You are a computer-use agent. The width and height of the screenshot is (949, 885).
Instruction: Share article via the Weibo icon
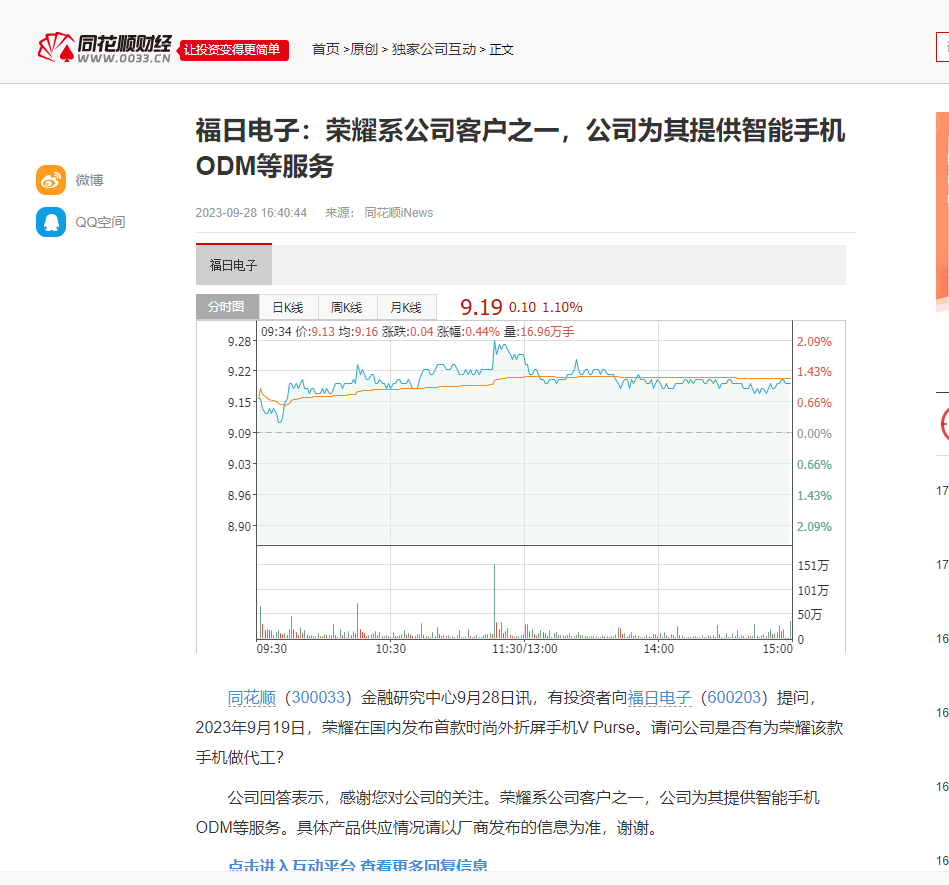pyautogui.click(x=51, y=180)
